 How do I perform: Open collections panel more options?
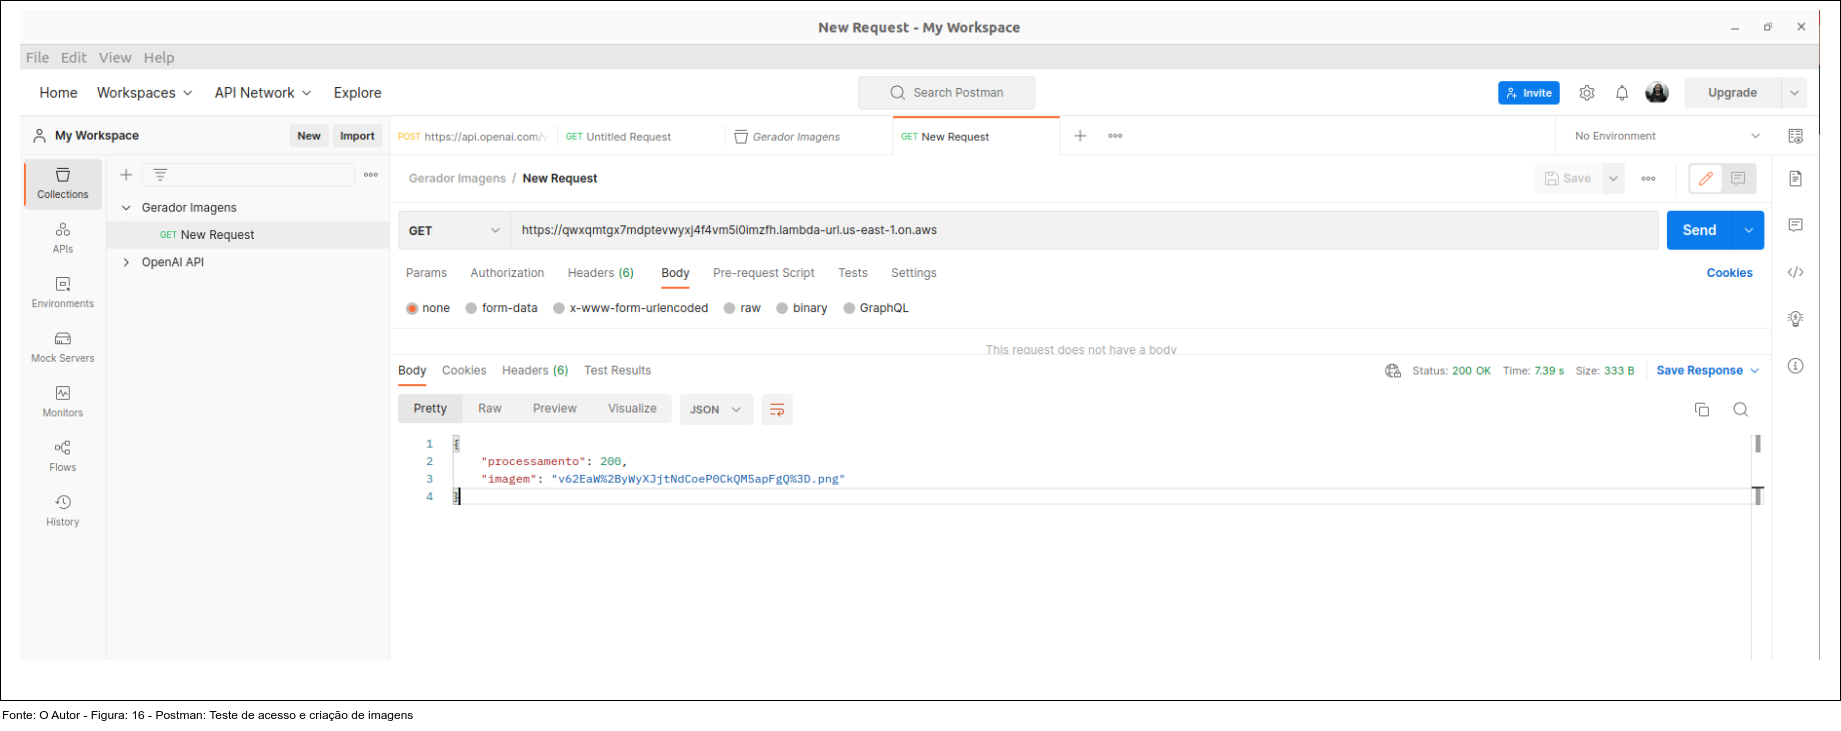pyautogui.click(x=371, y=175)
